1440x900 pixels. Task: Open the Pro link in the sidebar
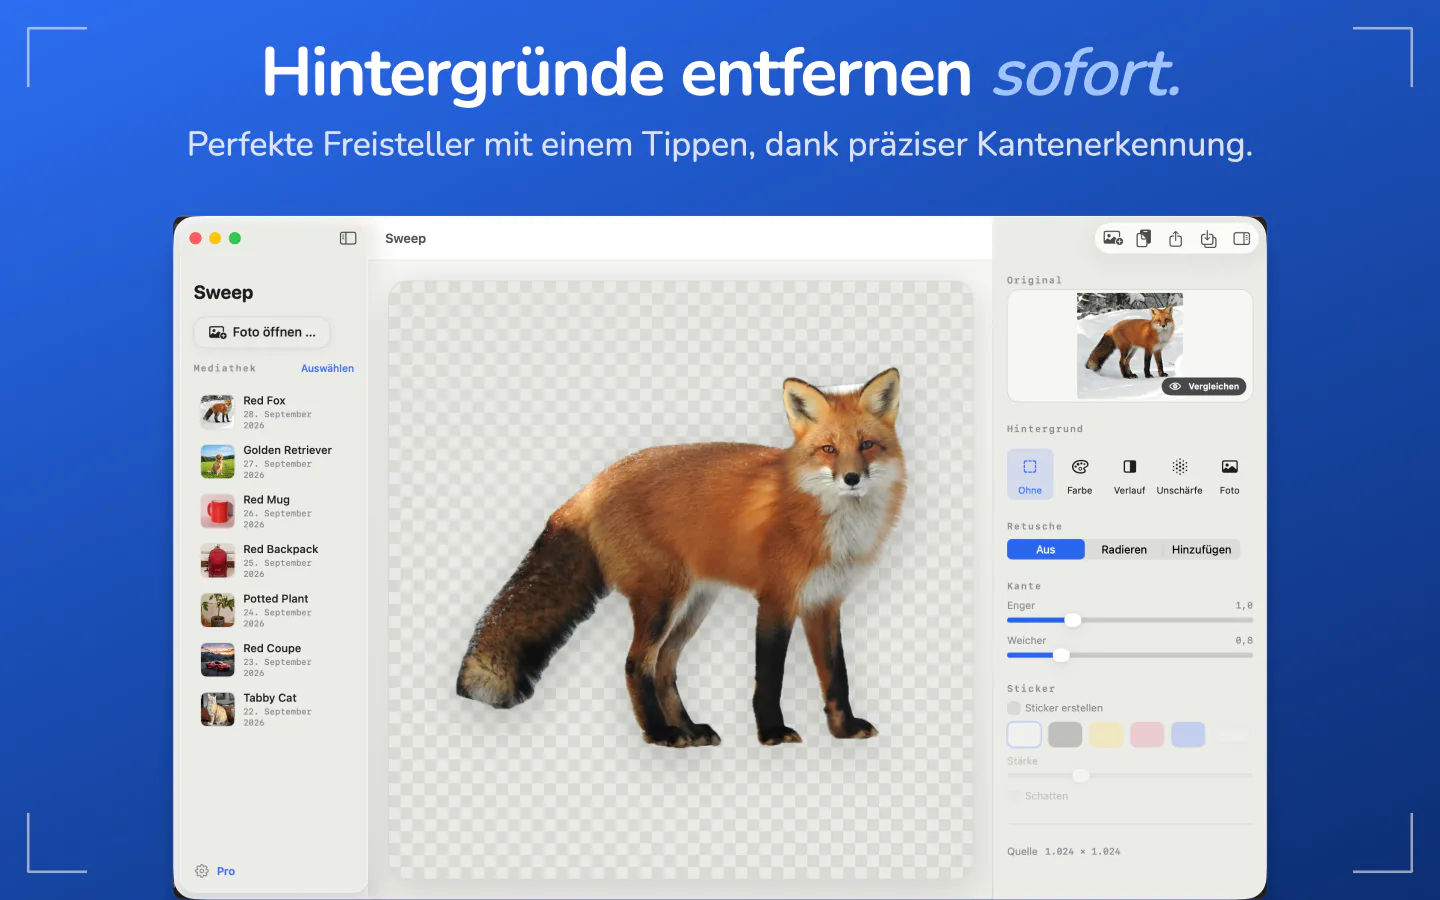tap(226, 871)
